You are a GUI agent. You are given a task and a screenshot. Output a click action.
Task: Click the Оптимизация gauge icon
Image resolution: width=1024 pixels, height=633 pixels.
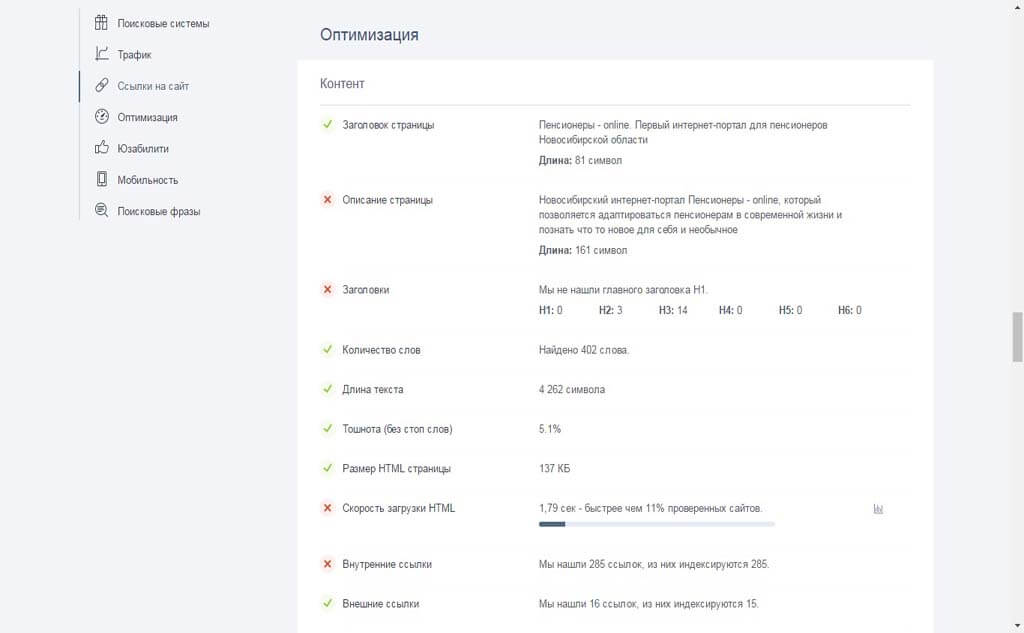point(101,117)
